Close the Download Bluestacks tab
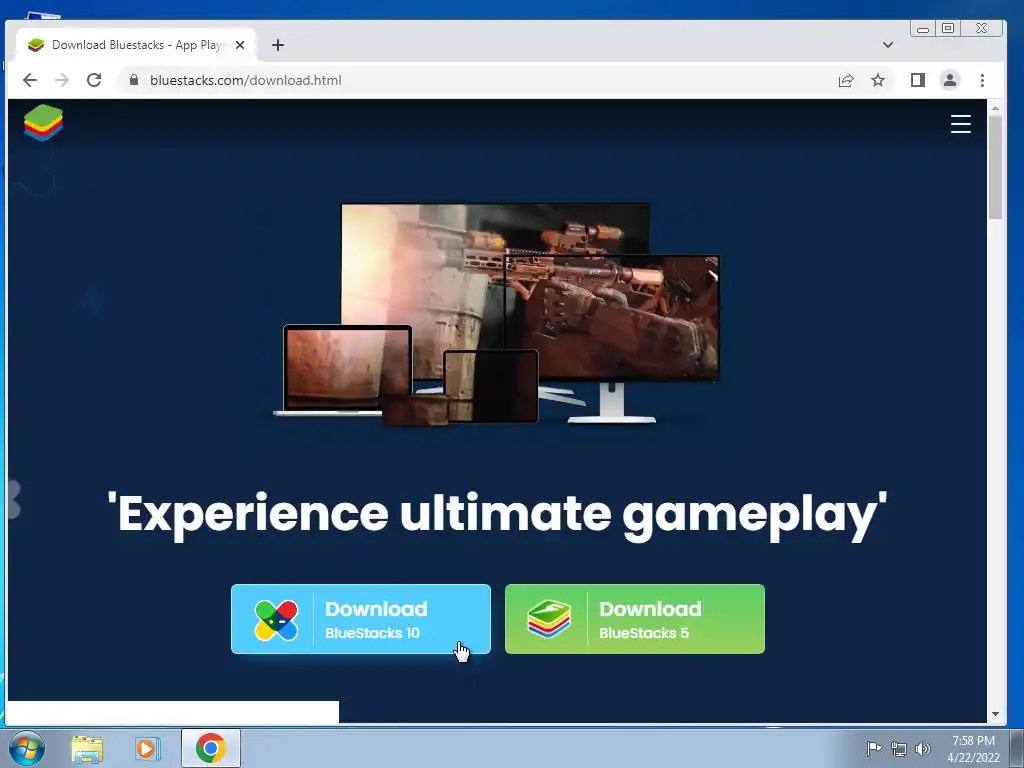The height and width of the screenshot is (768, 1024). (240, 45)
